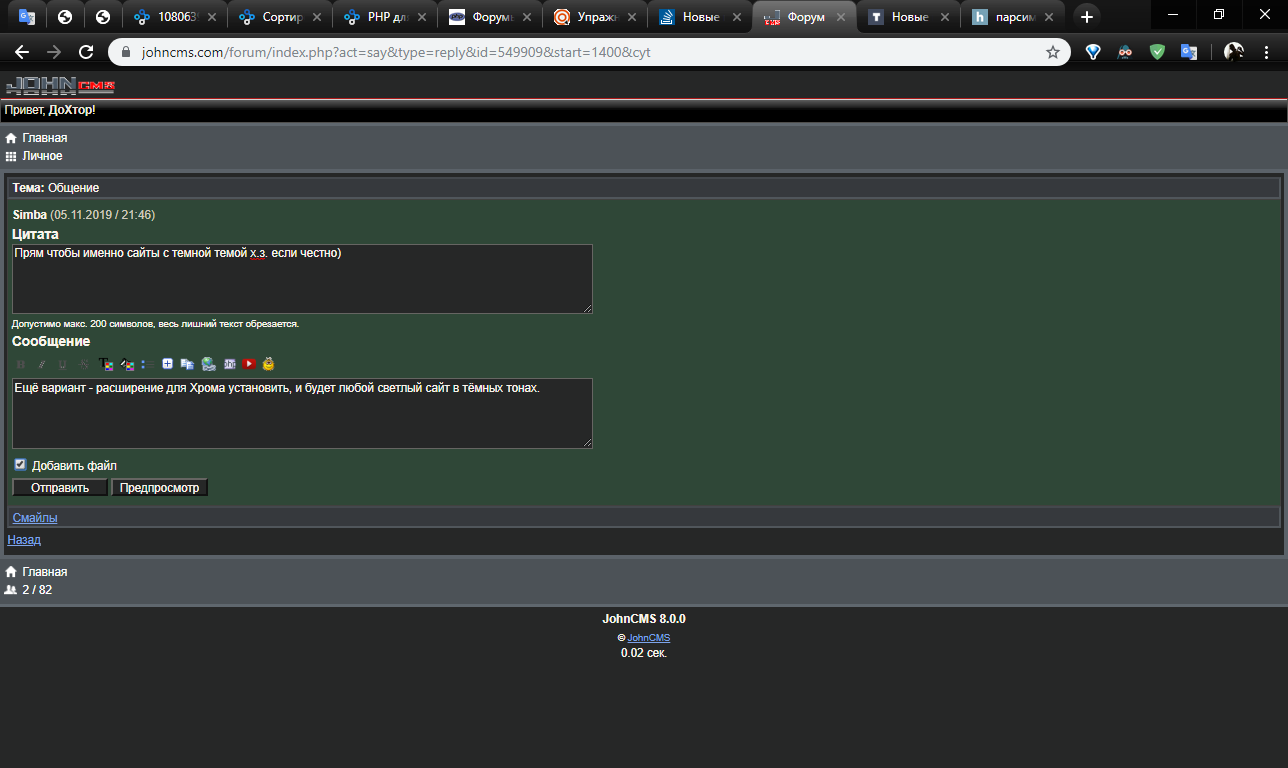This screenshot has width=1288, height=768.
Task: Open the smiley emoticon picker
Action: pyautogui.click(x=268, y=364)
